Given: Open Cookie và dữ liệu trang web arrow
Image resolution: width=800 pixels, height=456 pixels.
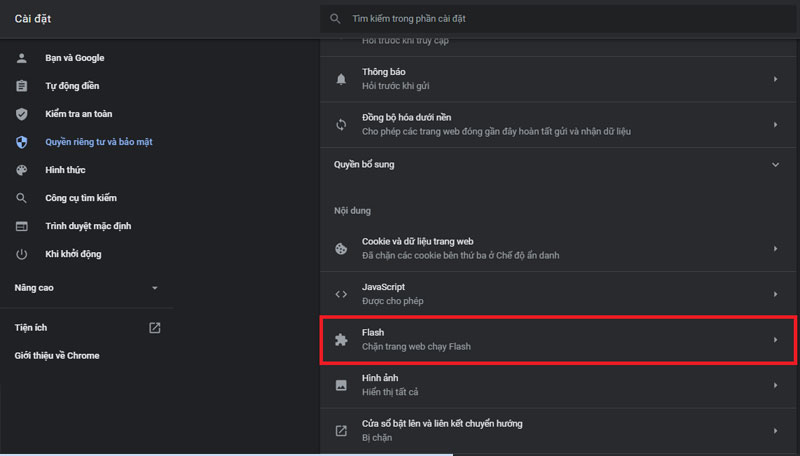Looking at the screenshot, I should [x=775, y=248].
